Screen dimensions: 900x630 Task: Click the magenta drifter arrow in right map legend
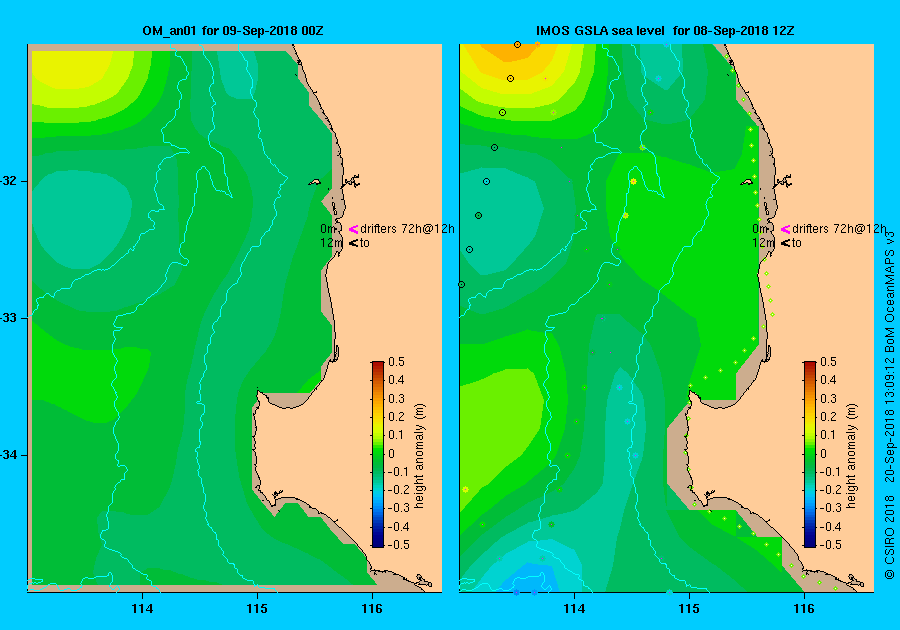pos(785,229)
